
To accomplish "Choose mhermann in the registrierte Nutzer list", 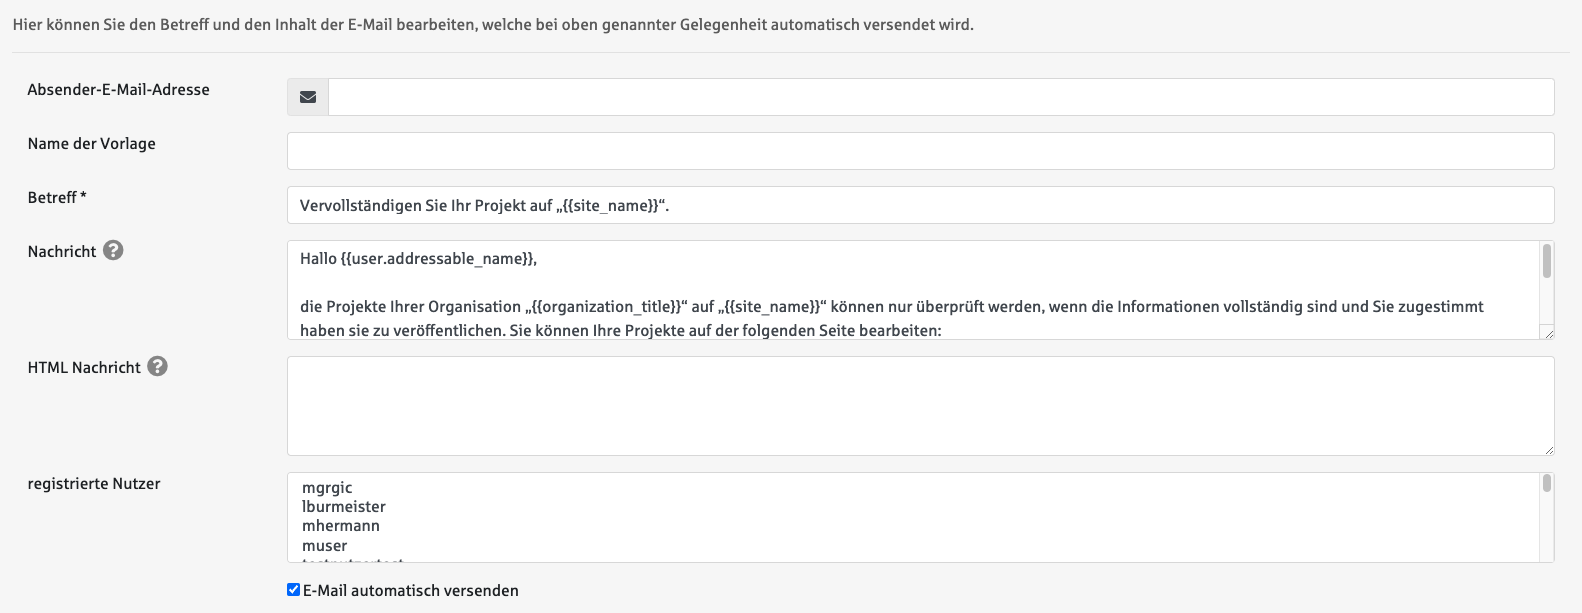I will tap(340, 525).
